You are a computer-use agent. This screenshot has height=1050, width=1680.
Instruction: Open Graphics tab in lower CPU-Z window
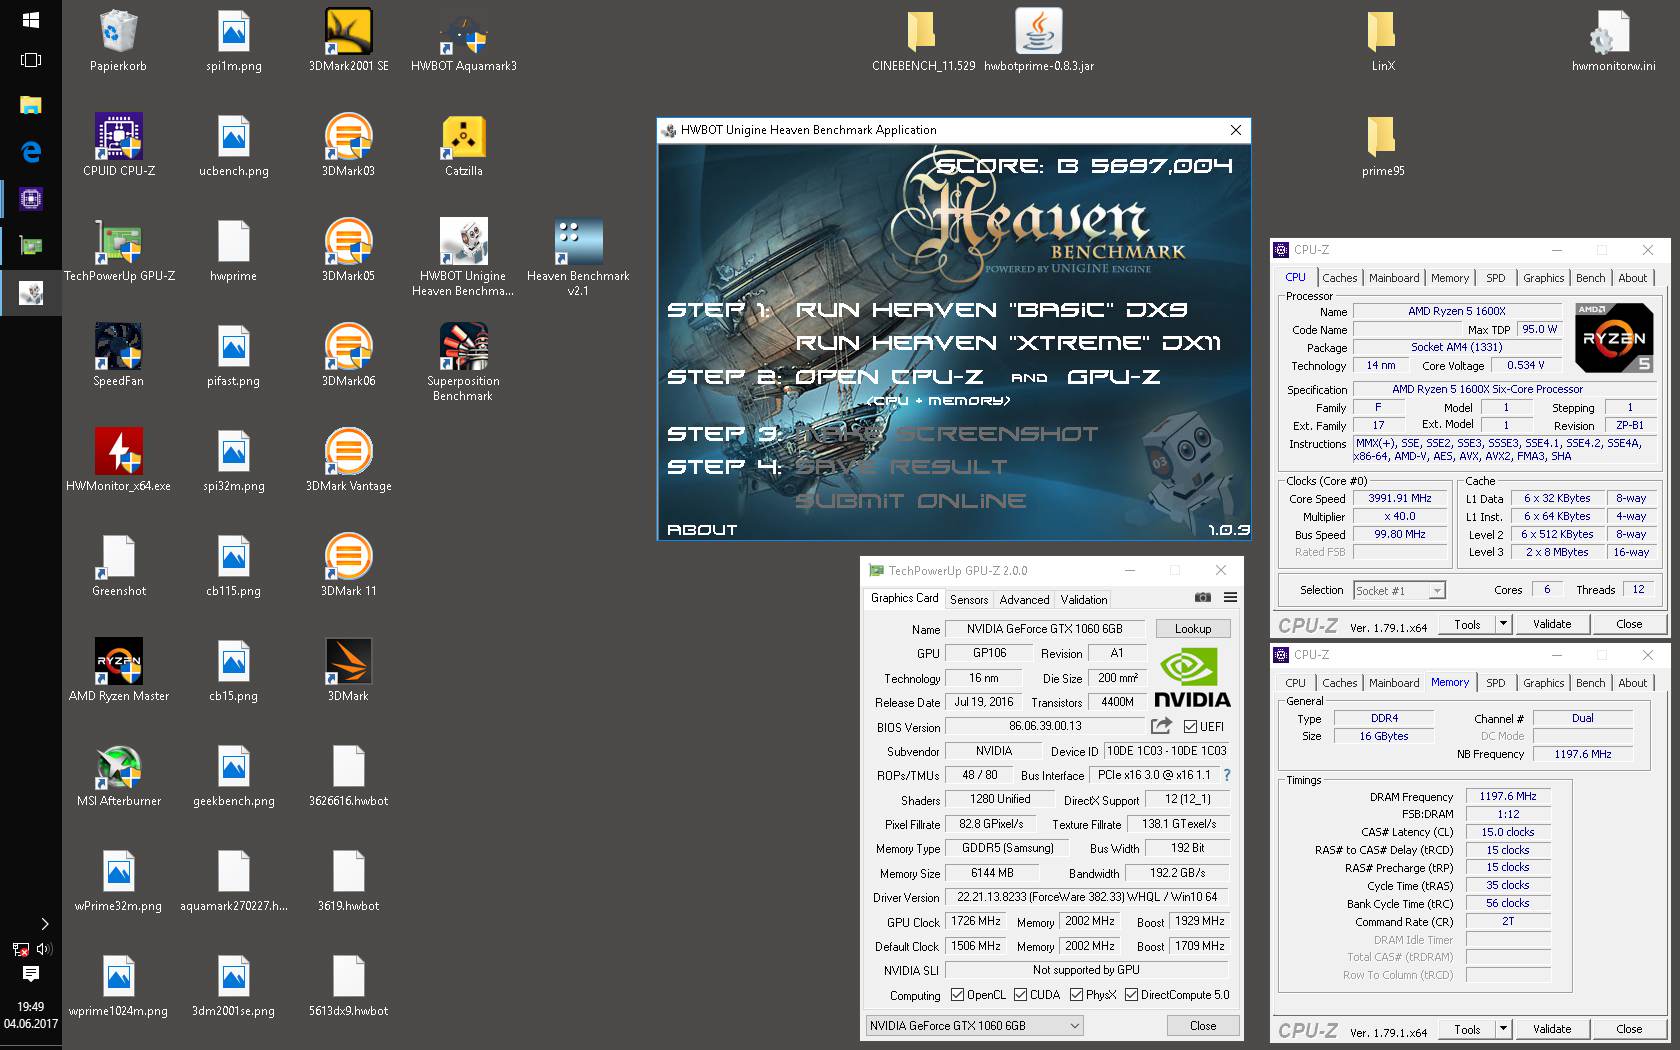(1543, 683)
